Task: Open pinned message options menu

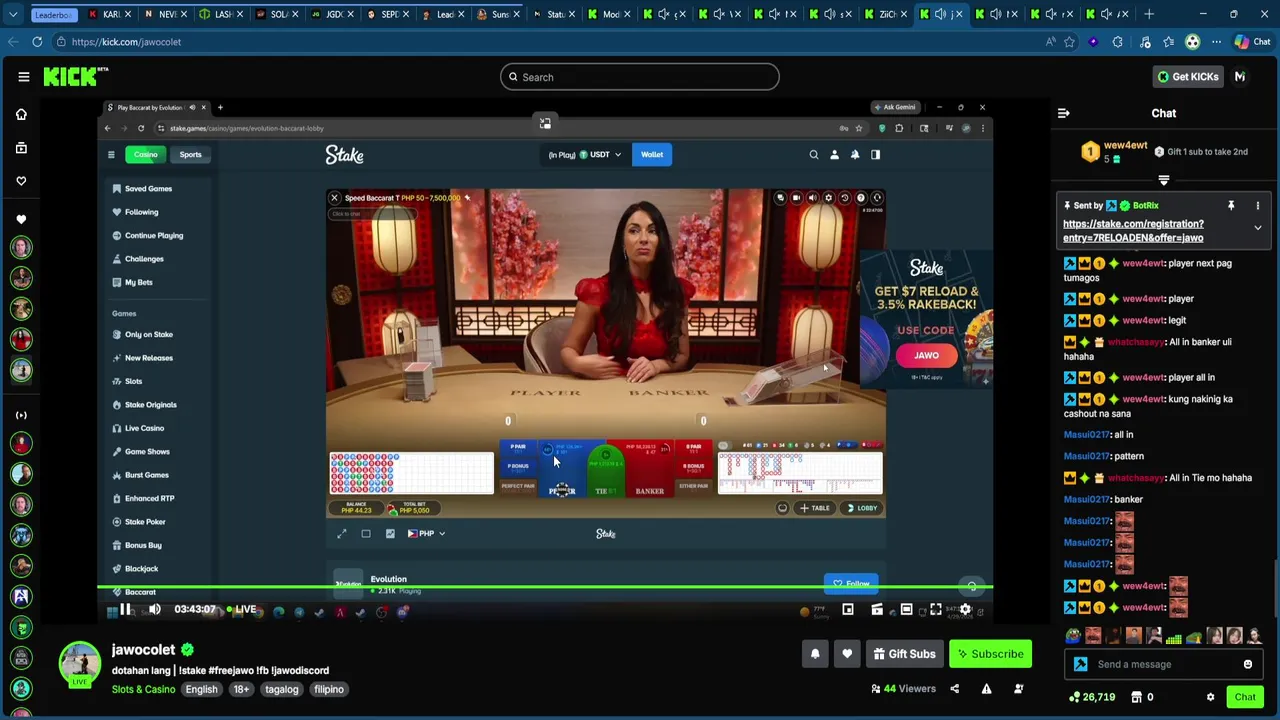Action: (1257, 205)
